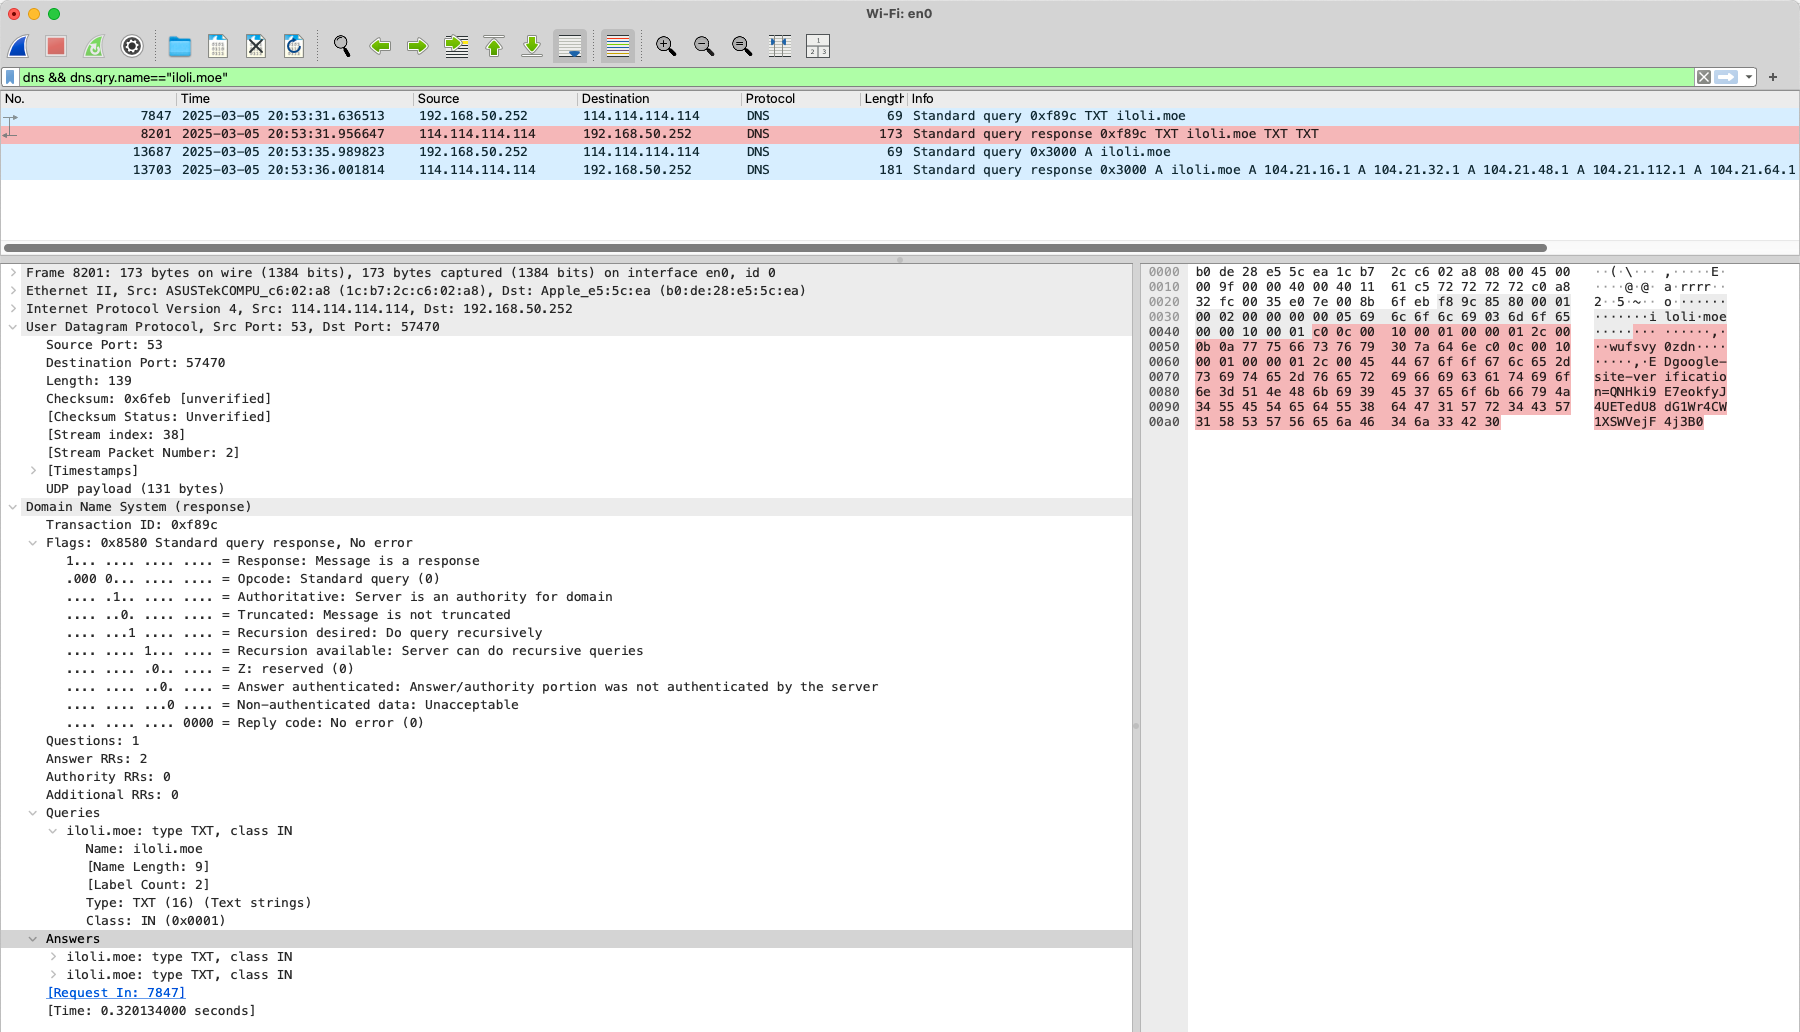Open the recent filters dropdown
This screenshot has height=1032, width=1800.
[x=1749, y=77]
